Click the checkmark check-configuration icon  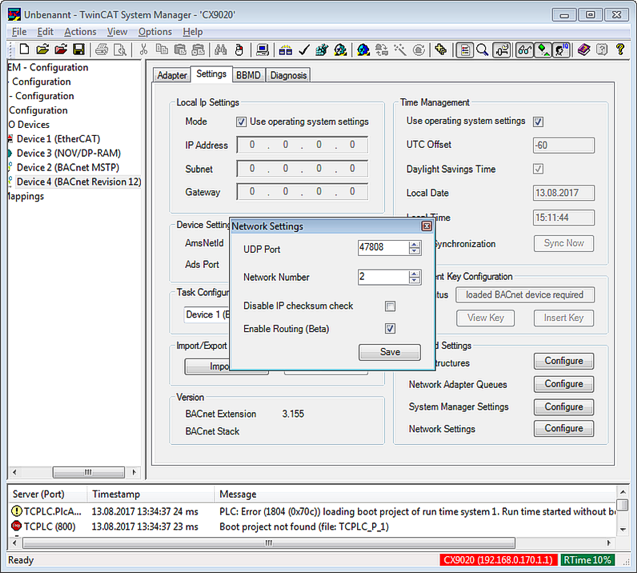[x=304, y=50]
